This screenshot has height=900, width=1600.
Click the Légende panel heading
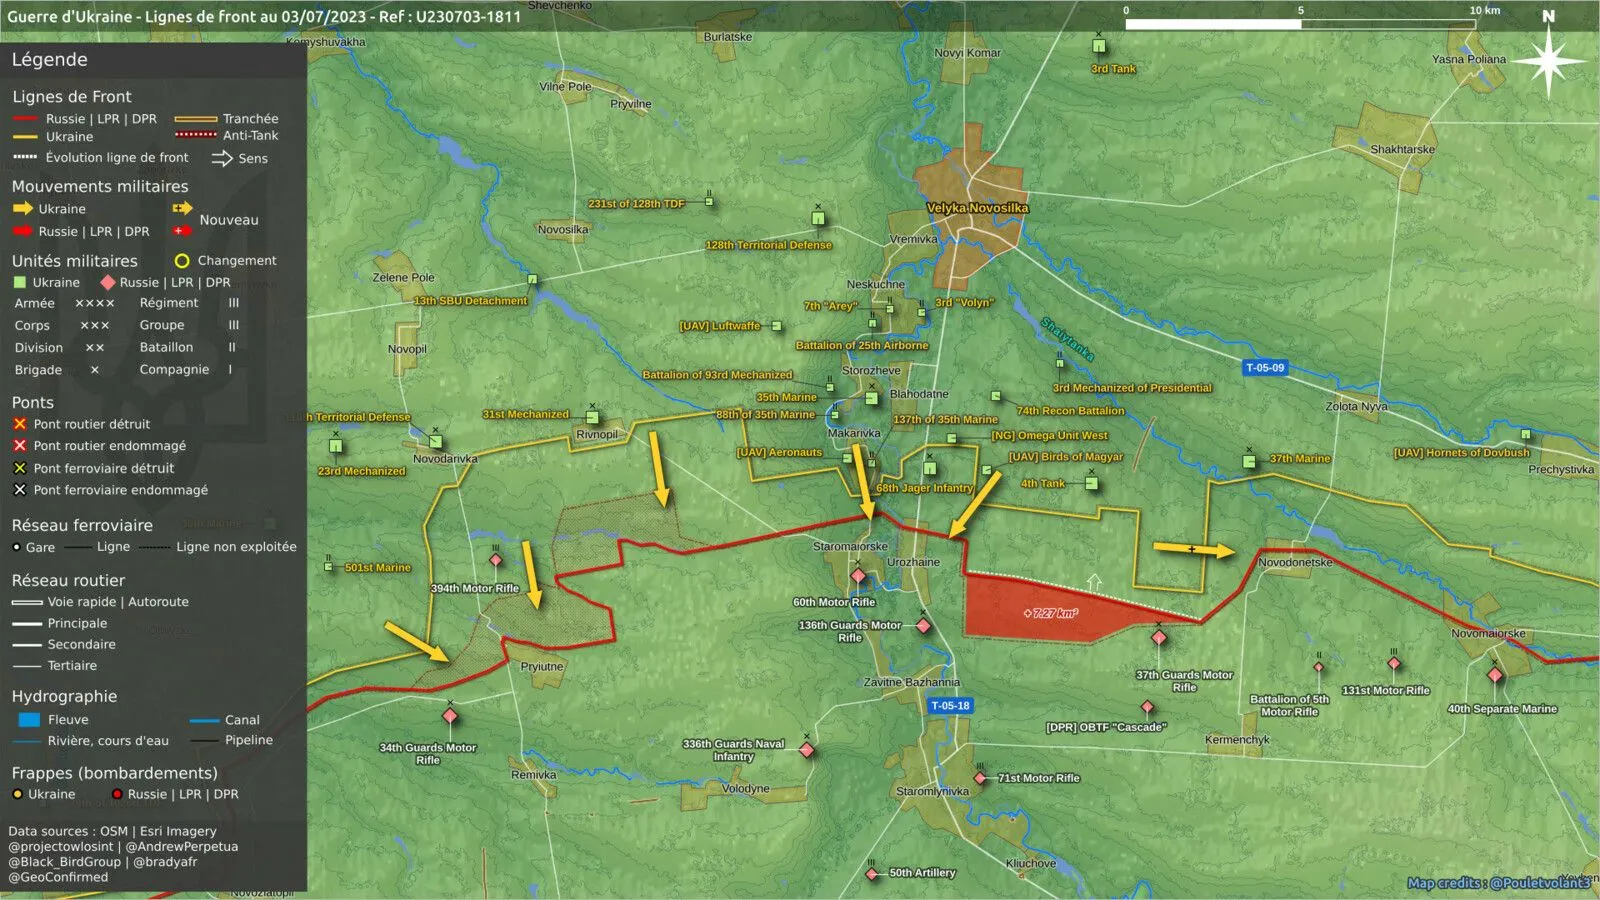(50, 60)
